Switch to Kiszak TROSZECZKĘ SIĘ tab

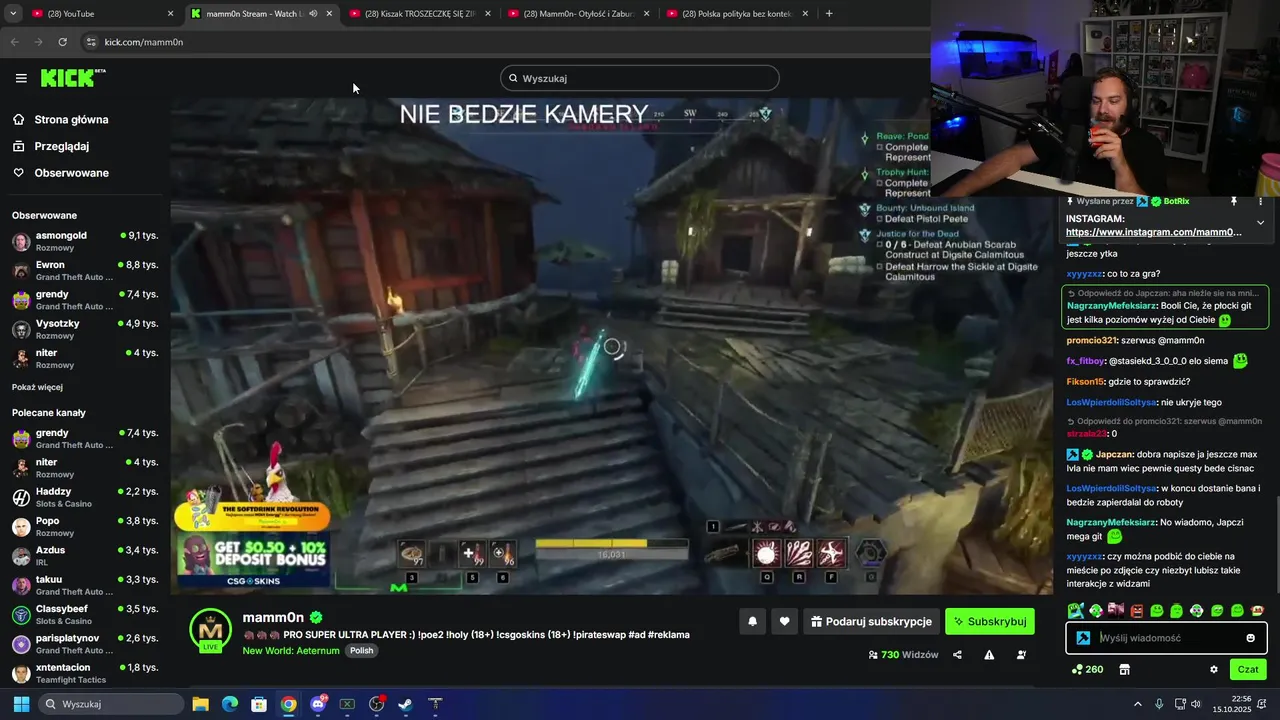point(421,14)
